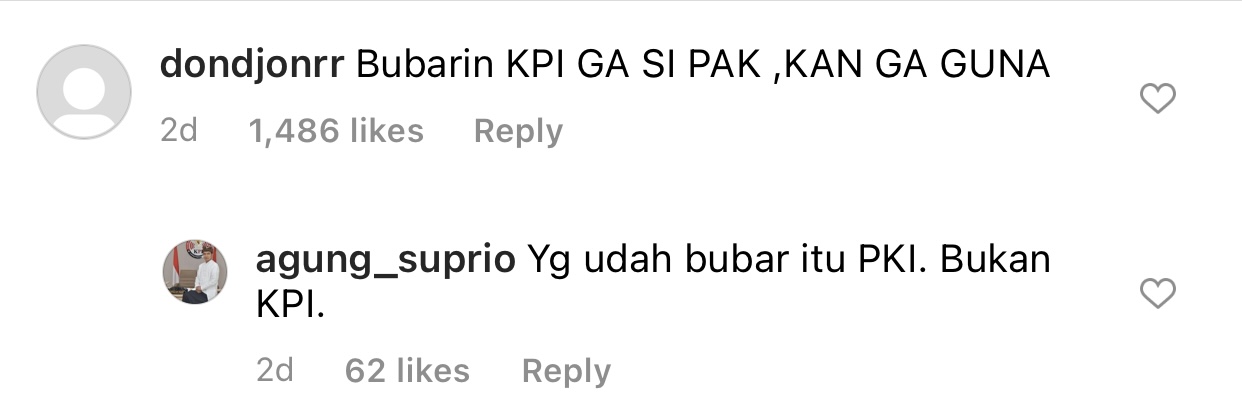Visit the dondjonrr username profile
This screenshot has width=1242, height=416.
[x=253, y=65]
